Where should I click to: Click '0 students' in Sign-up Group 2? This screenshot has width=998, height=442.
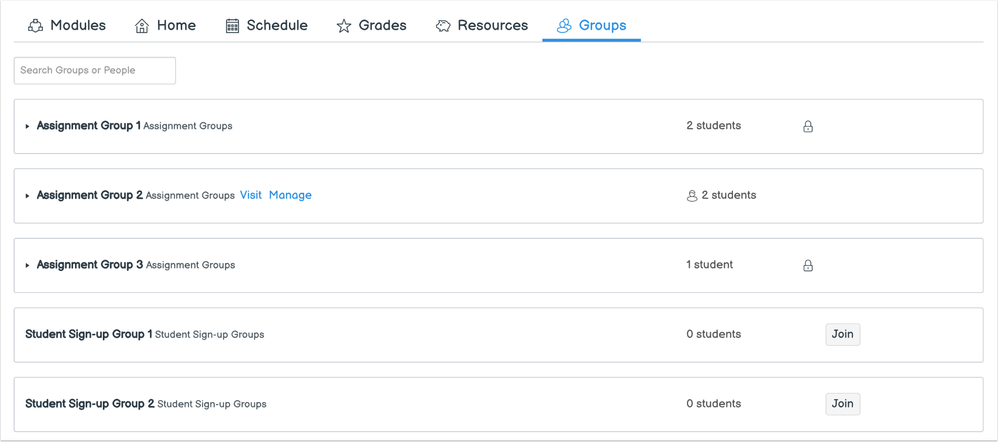[713, 403]
